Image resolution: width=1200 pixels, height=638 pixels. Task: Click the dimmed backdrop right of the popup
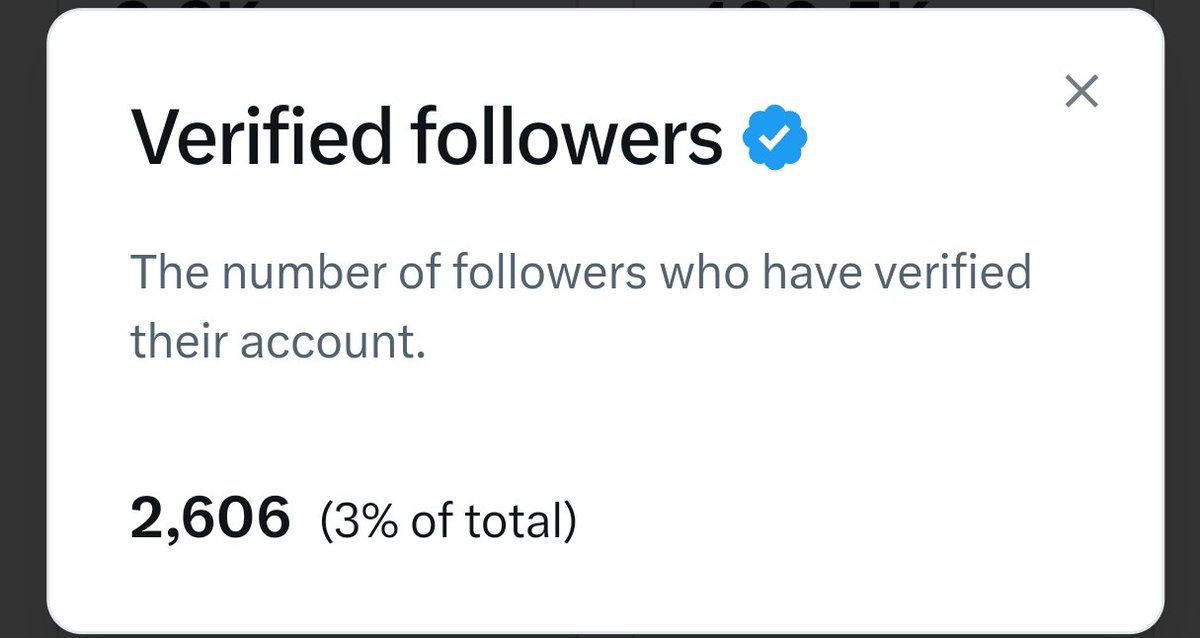point(1183,320)
